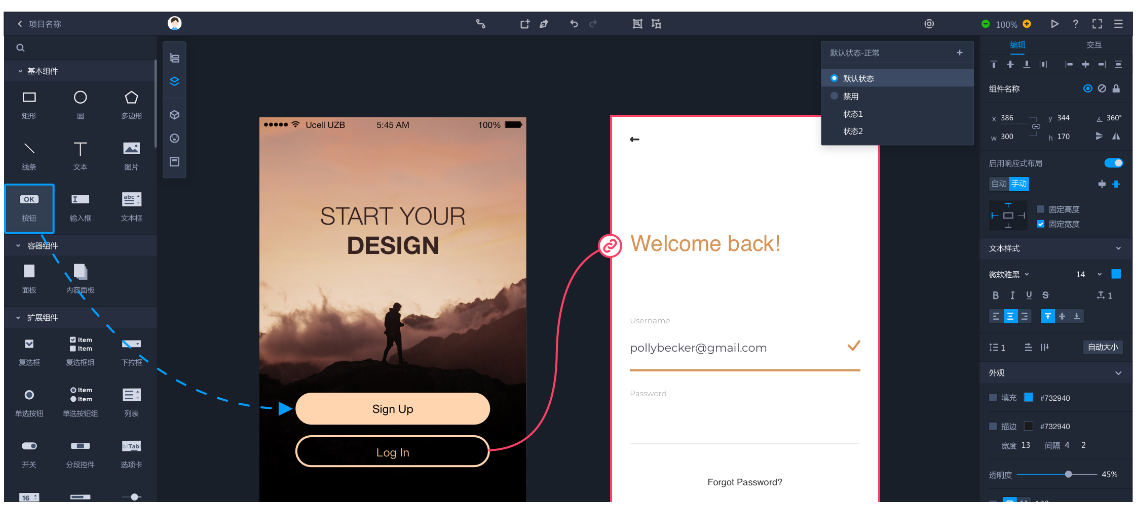Collapse the 基本组件 section

pos(19,71)
